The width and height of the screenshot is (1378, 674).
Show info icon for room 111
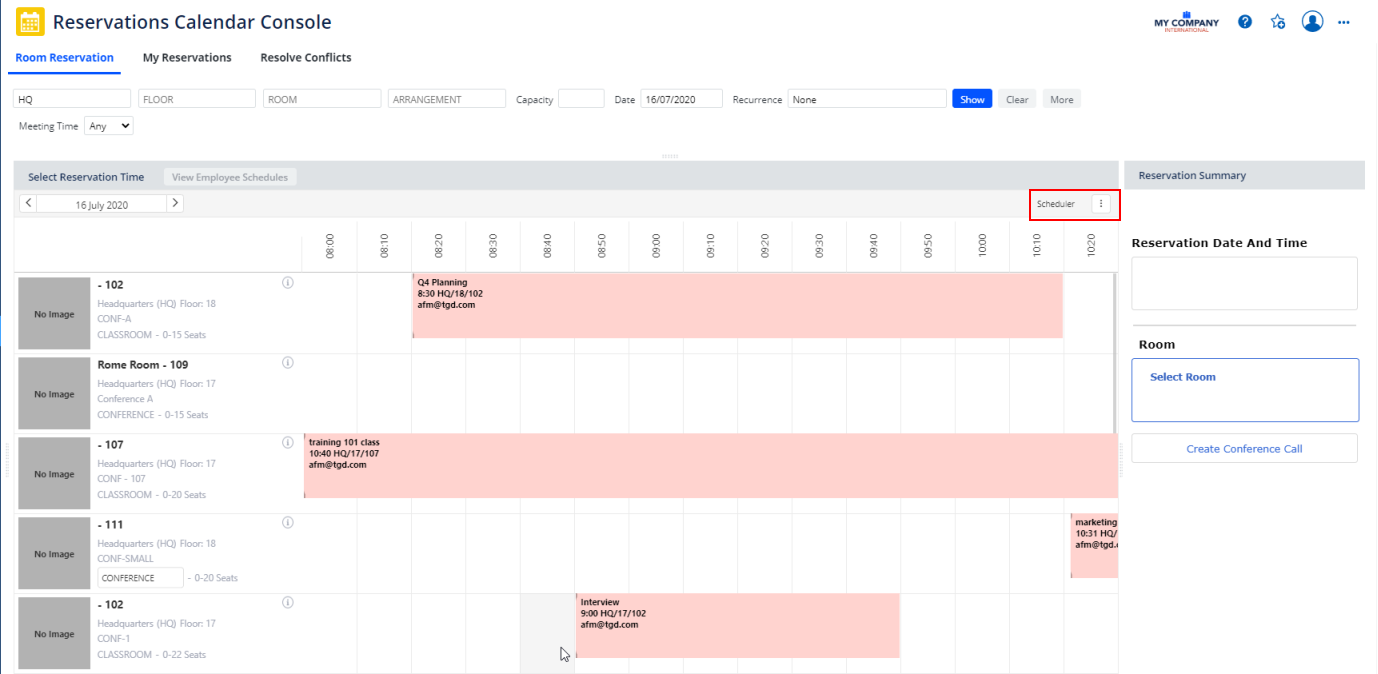click(288, 523)
